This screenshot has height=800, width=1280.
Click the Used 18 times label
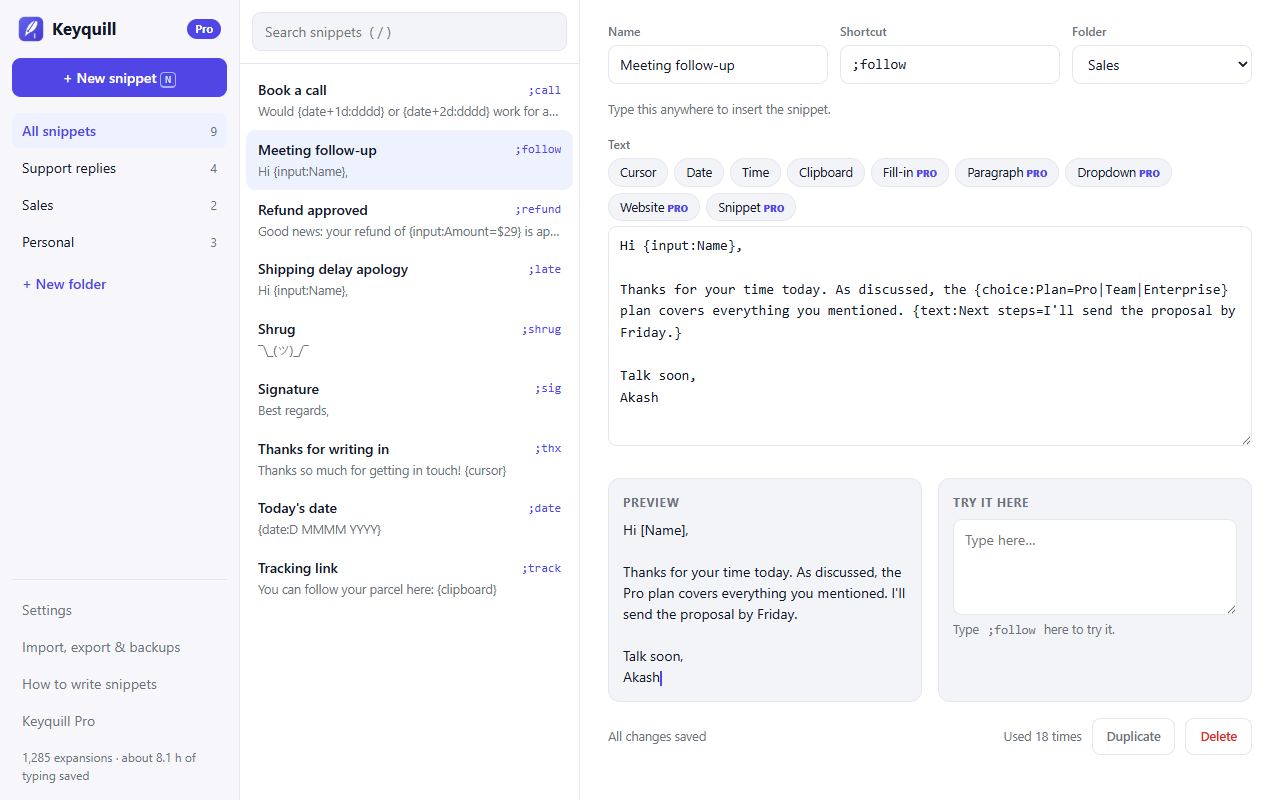tap(1043, 737)
